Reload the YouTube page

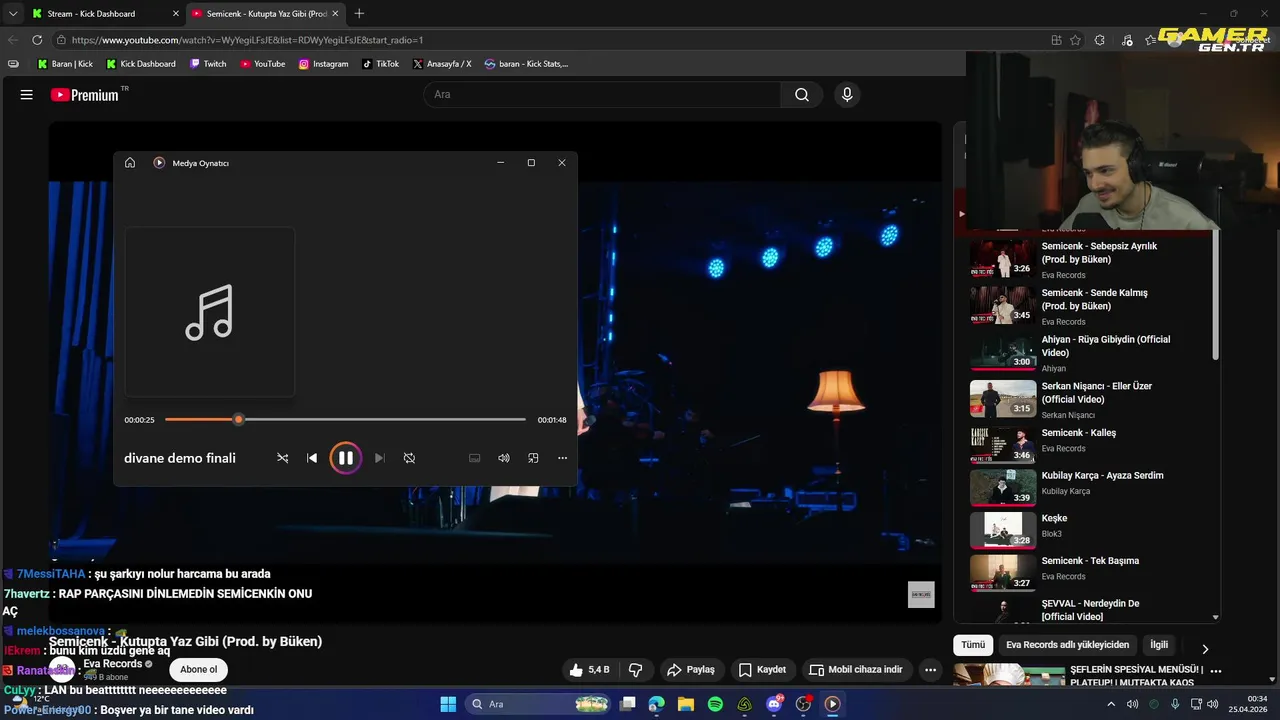[37, 40]
